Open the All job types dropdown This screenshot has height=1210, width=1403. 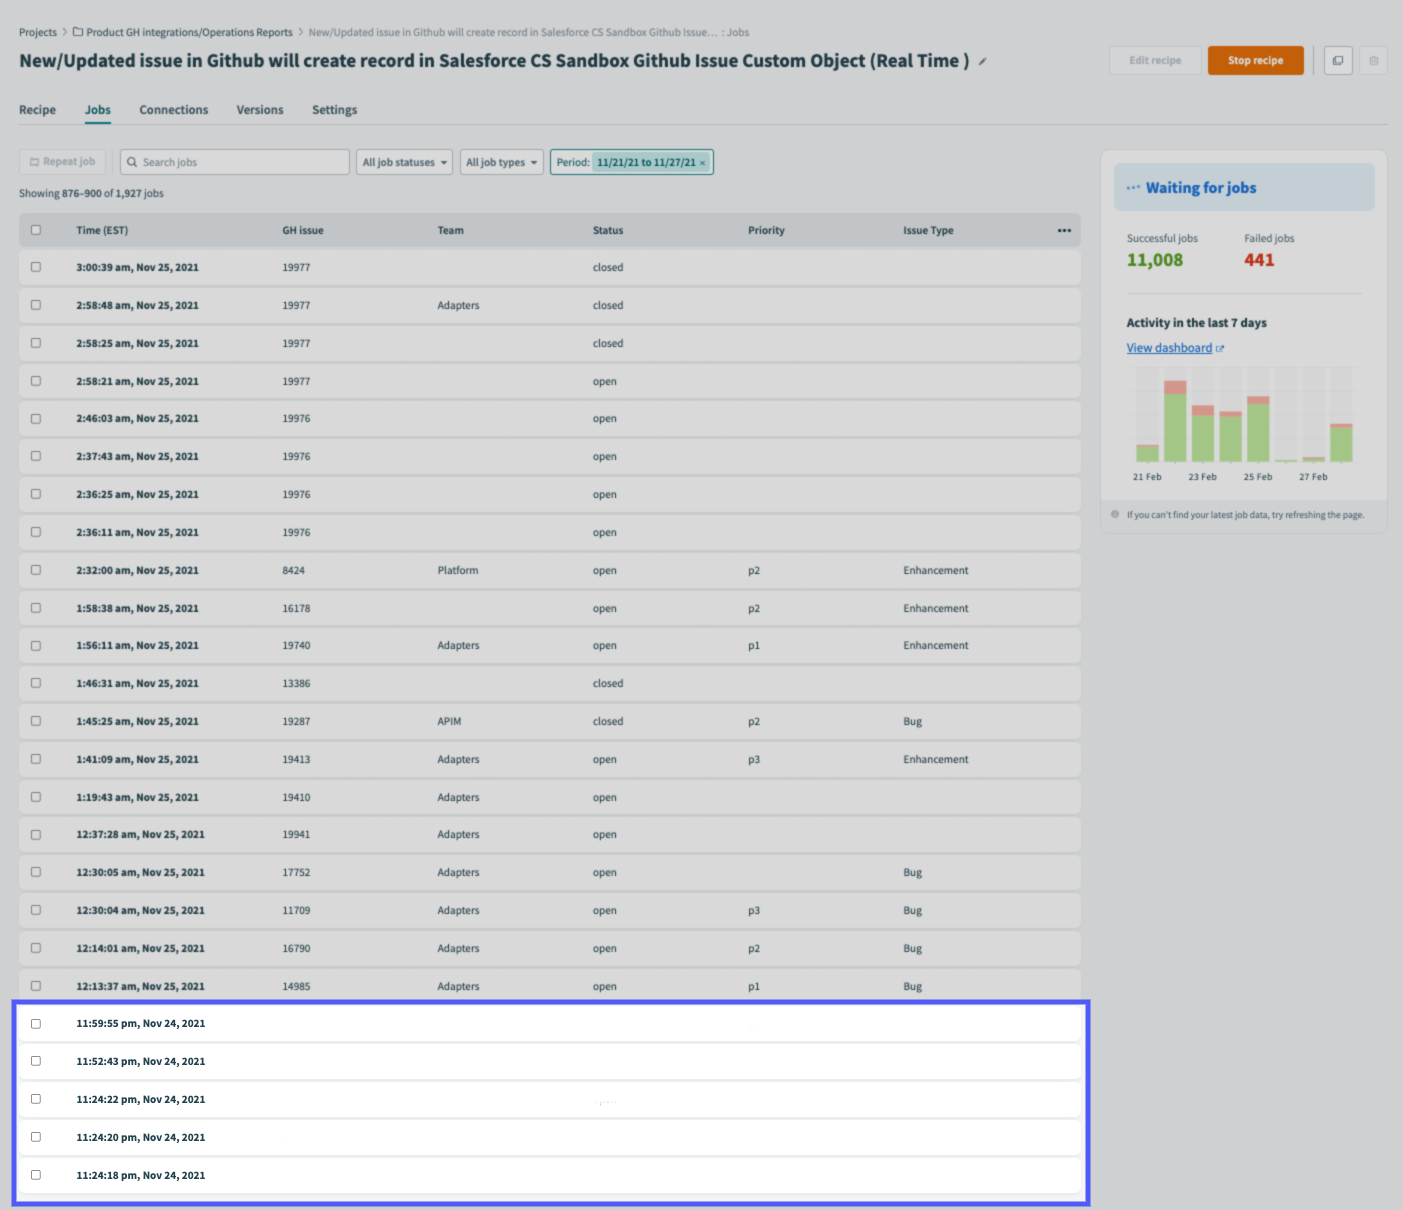coord(501,161)
